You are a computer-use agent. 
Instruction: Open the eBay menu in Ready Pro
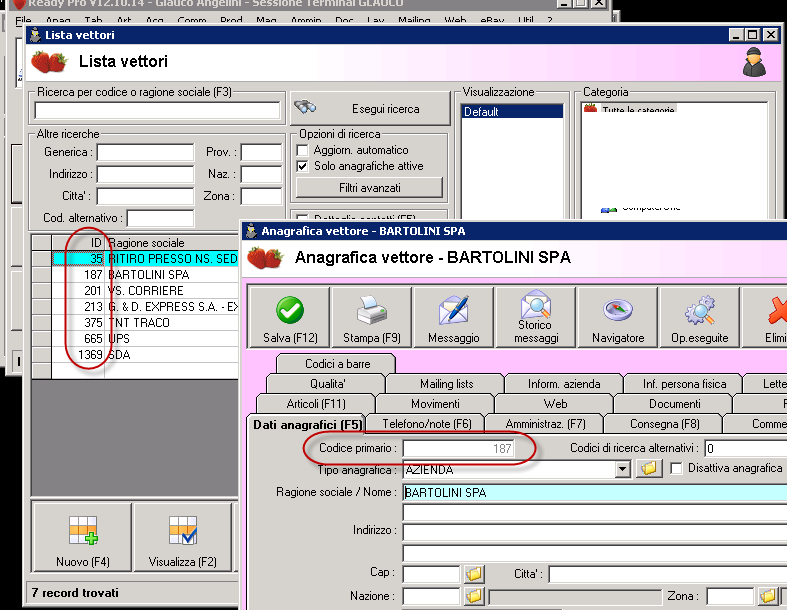click(x=492, y=21)
